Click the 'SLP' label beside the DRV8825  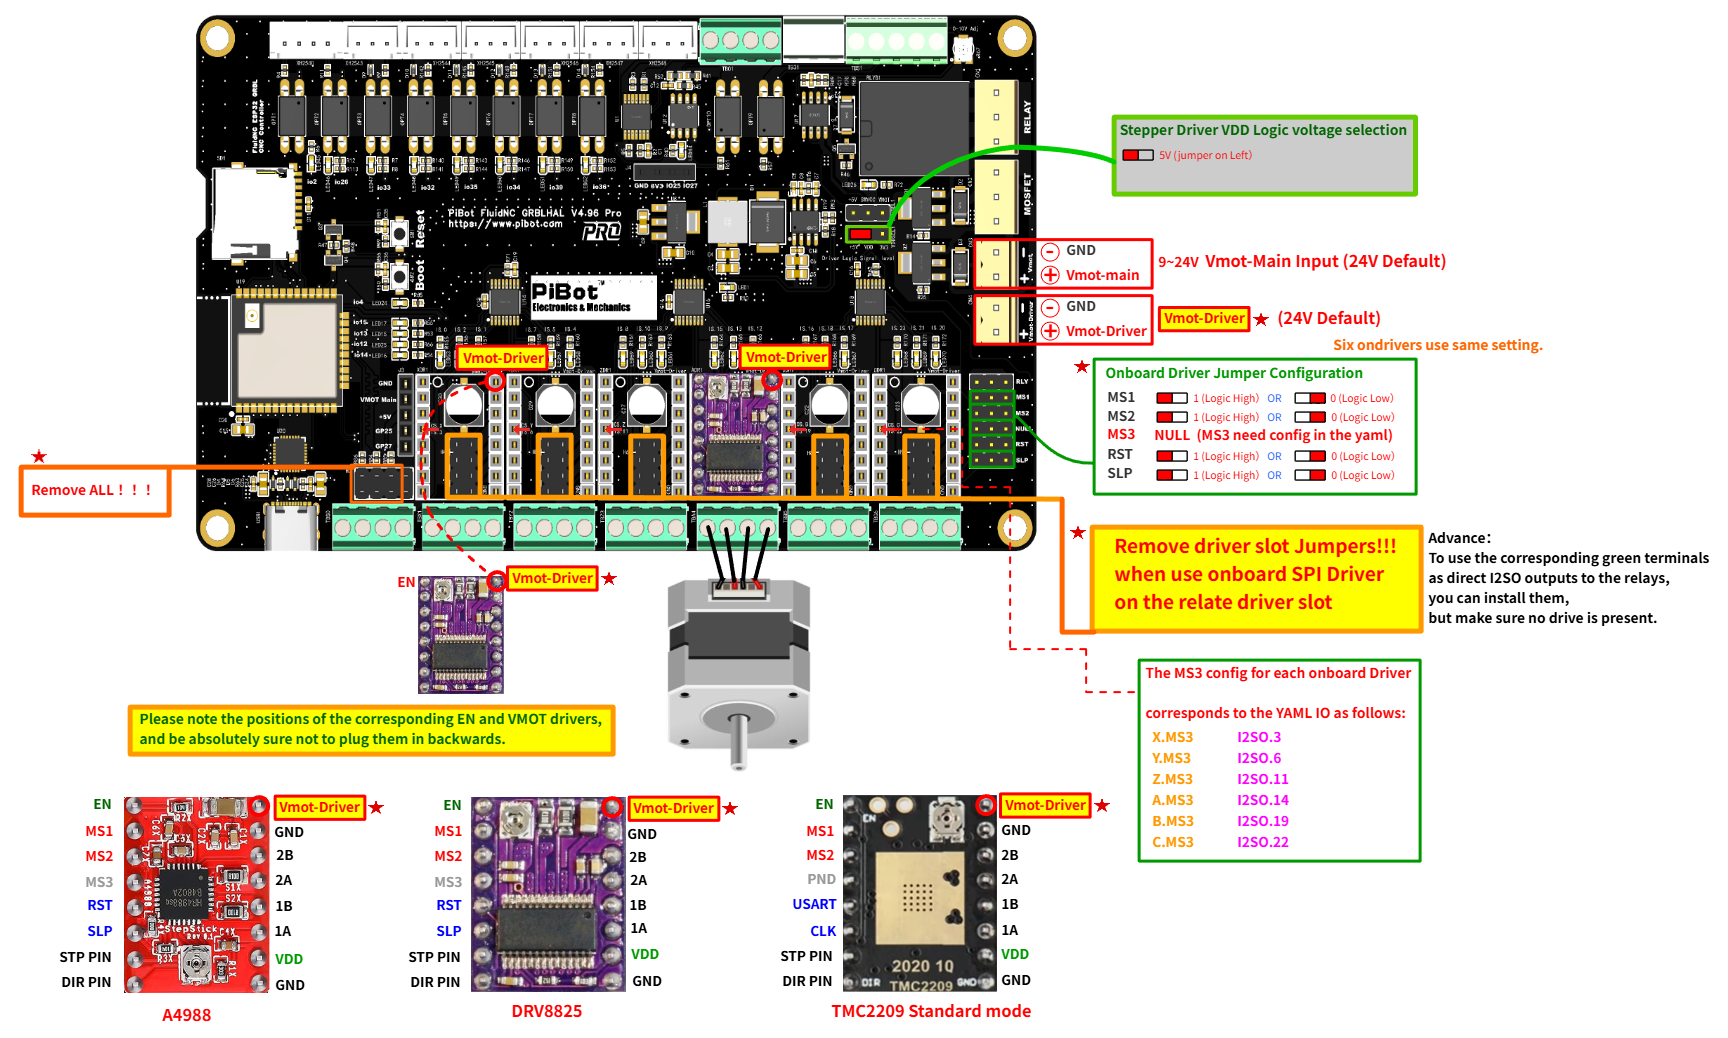point(449,931)
